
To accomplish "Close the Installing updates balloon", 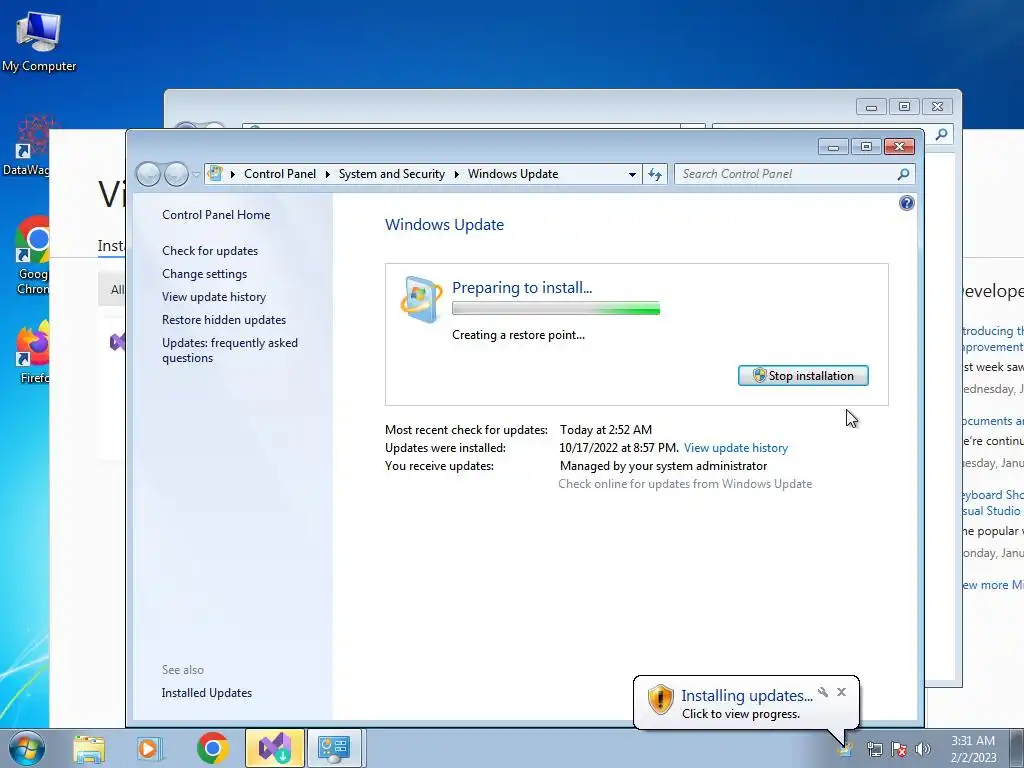I will pos(842,692).
